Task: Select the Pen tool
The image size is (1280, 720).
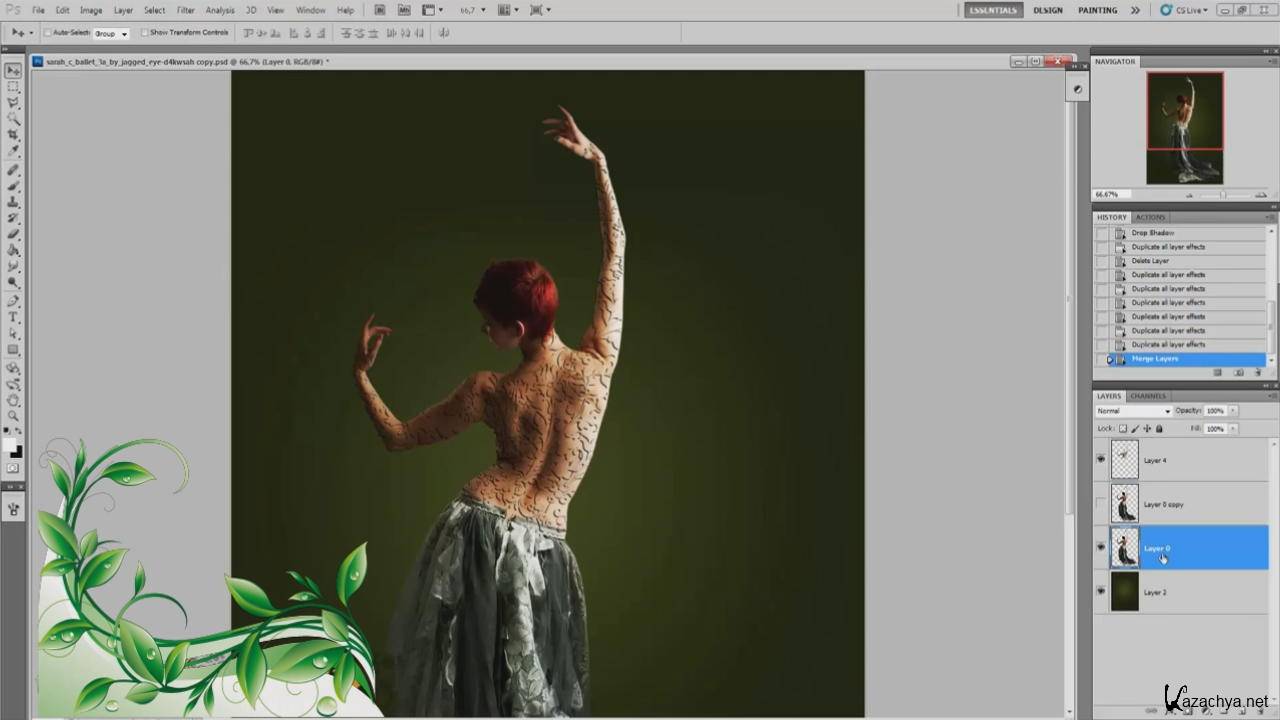Action: 13,301
